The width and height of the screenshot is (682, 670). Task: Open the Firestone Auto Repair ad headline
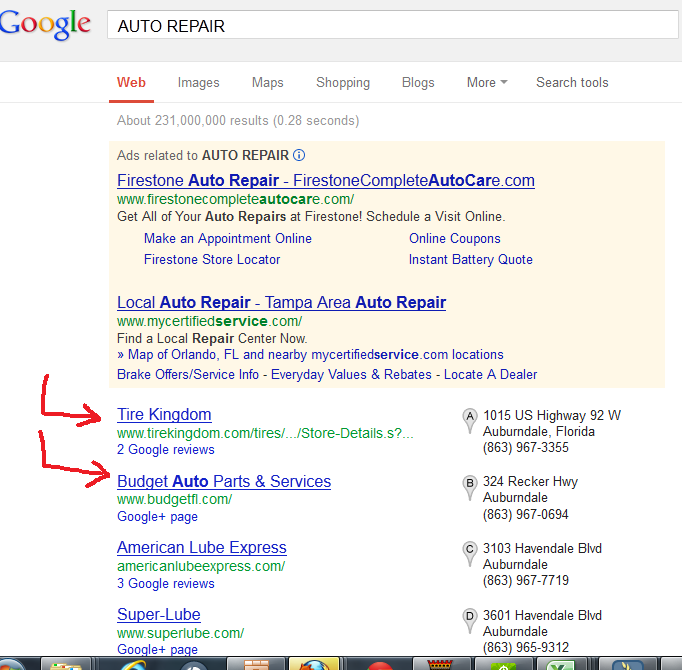(x=326, y=180)
